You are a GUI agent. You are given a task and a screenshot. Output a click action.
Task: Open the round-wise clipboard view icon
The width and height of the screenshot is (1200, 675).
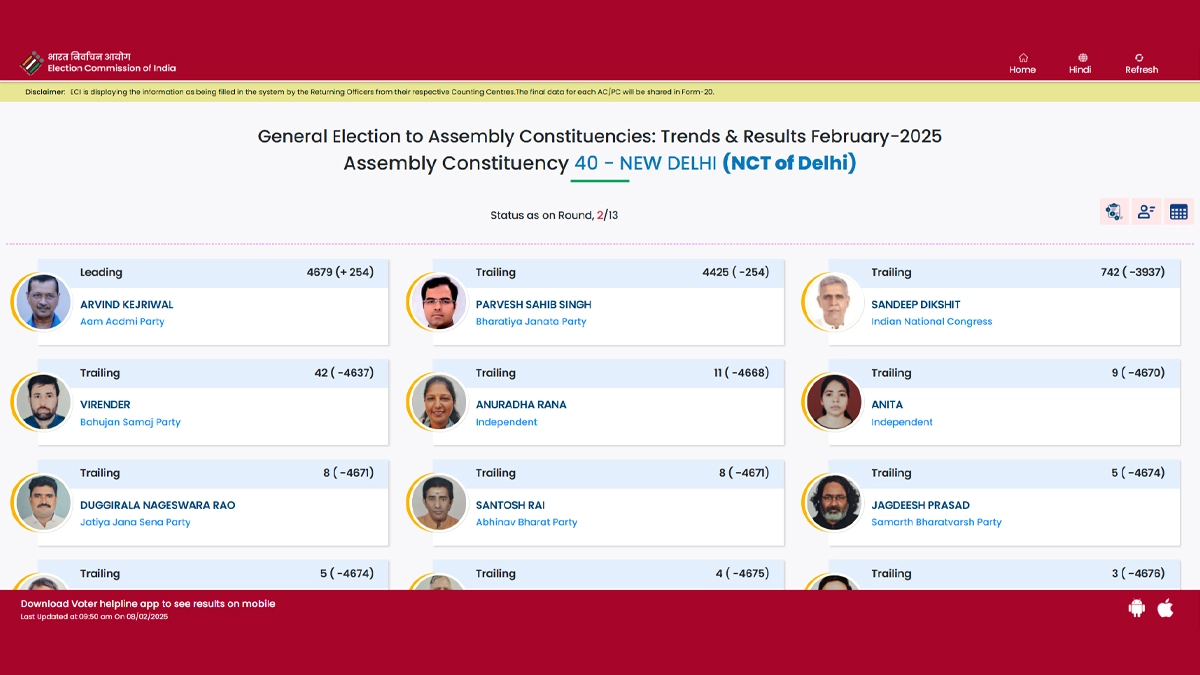pyautogui.click(x=1113, y=212)
